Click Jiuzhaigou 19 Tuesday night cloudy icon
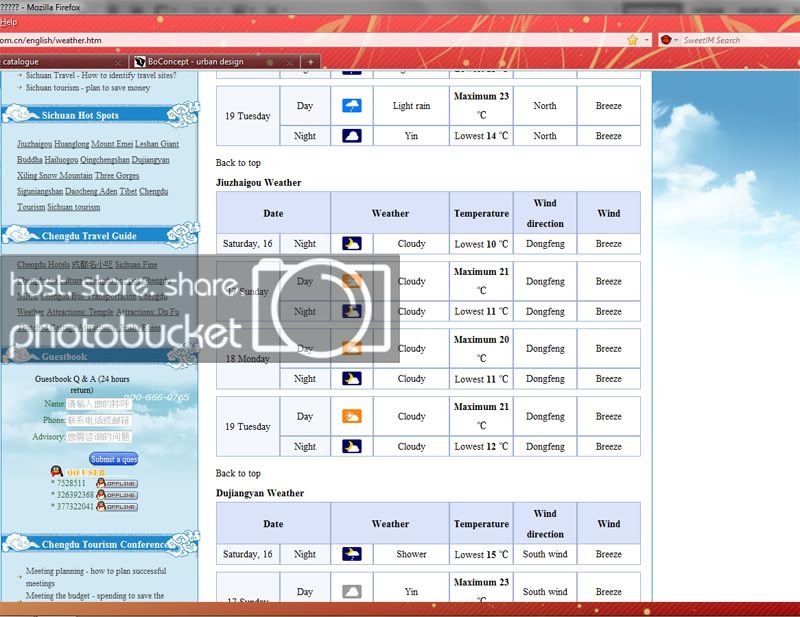800x617 pixels. coord(352,447)
